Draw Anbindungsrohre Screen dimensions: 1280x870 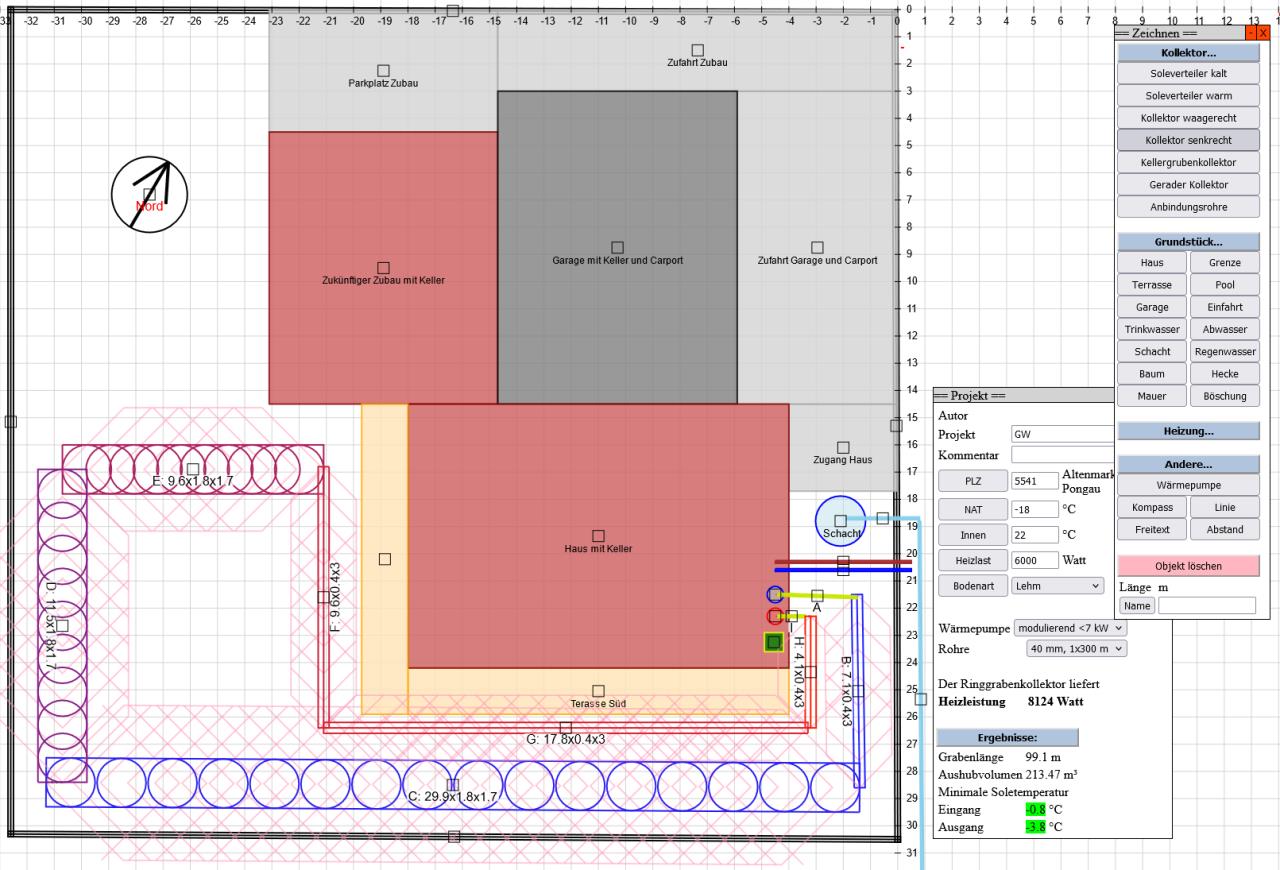pos(1188,207)
